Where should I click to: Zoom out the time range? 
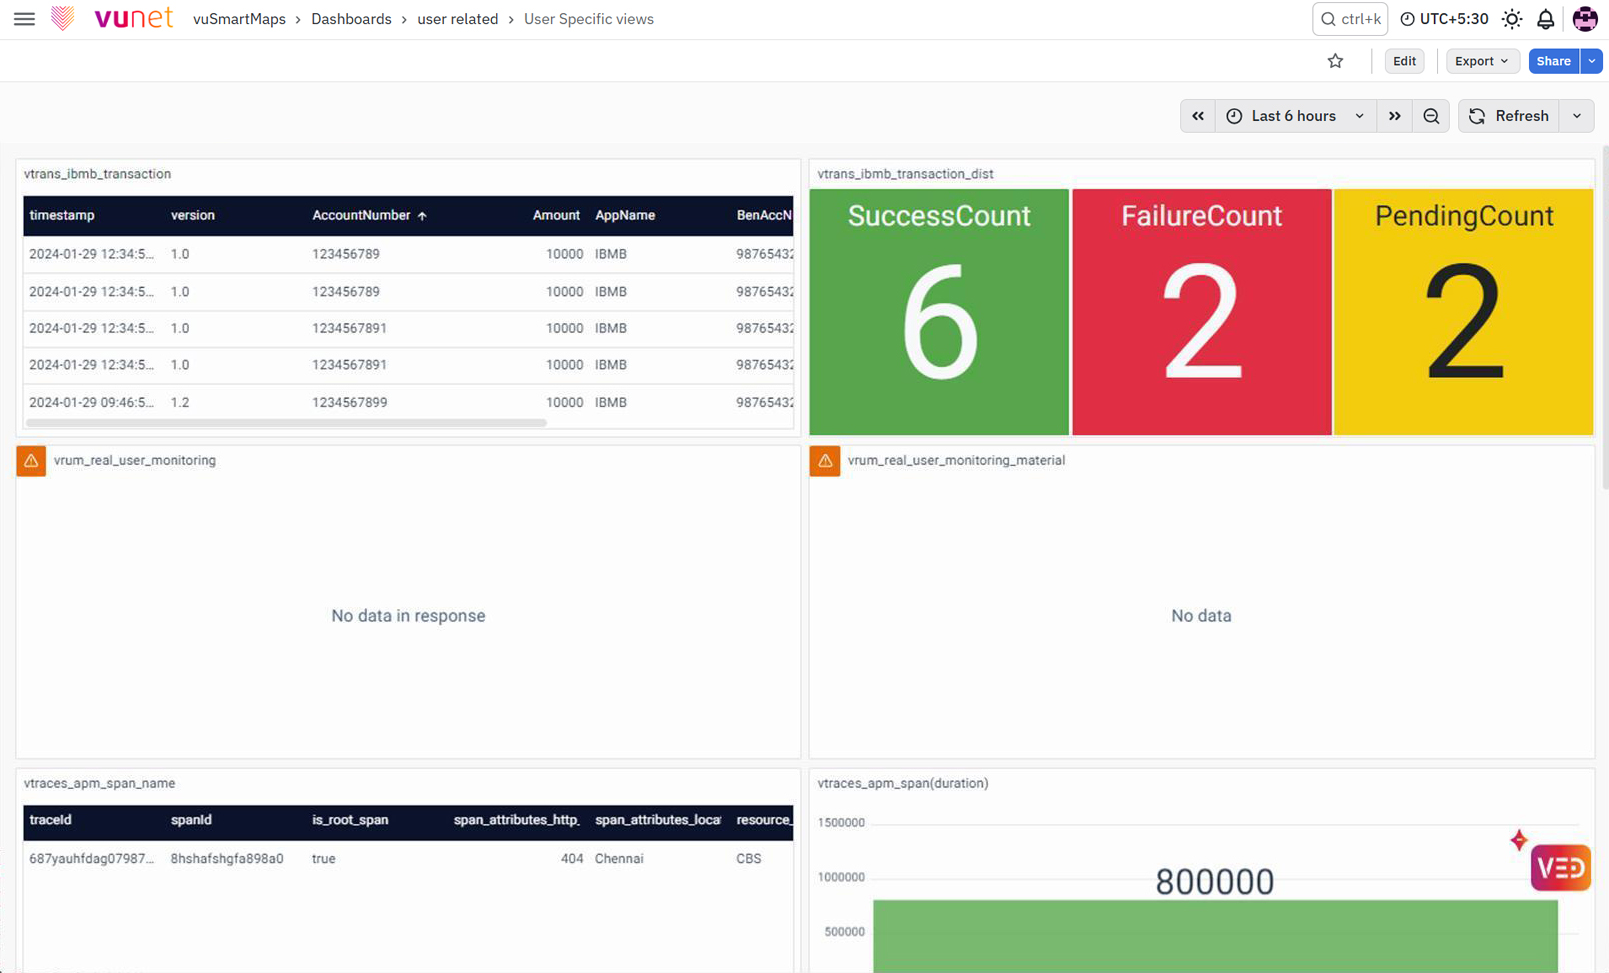pos(1431,116)
